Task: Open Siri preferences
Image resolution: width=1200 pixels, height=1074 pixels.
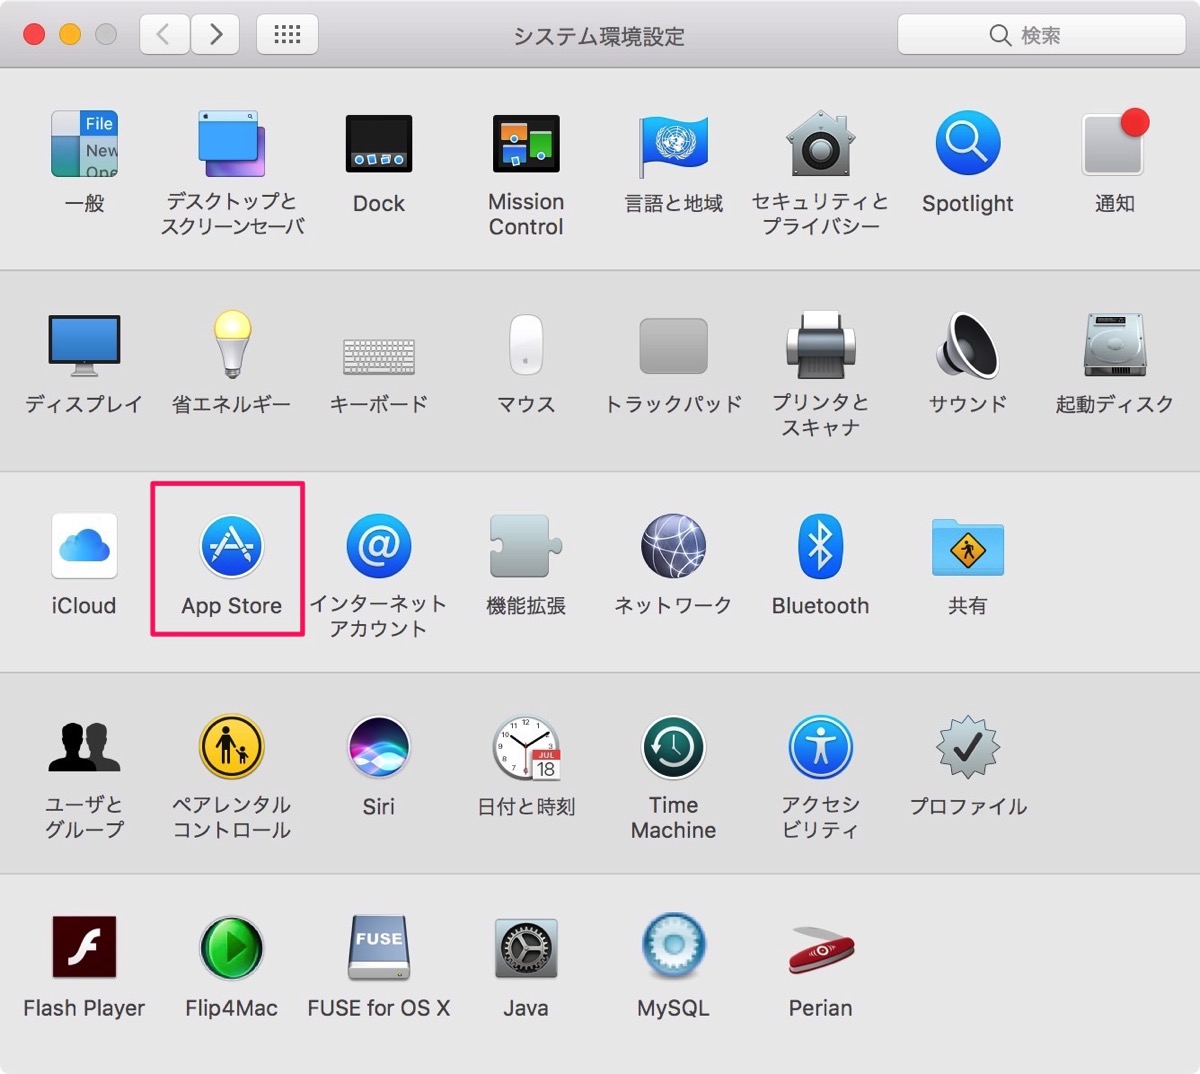Action: pyautogui.click(x=379, y=747)
